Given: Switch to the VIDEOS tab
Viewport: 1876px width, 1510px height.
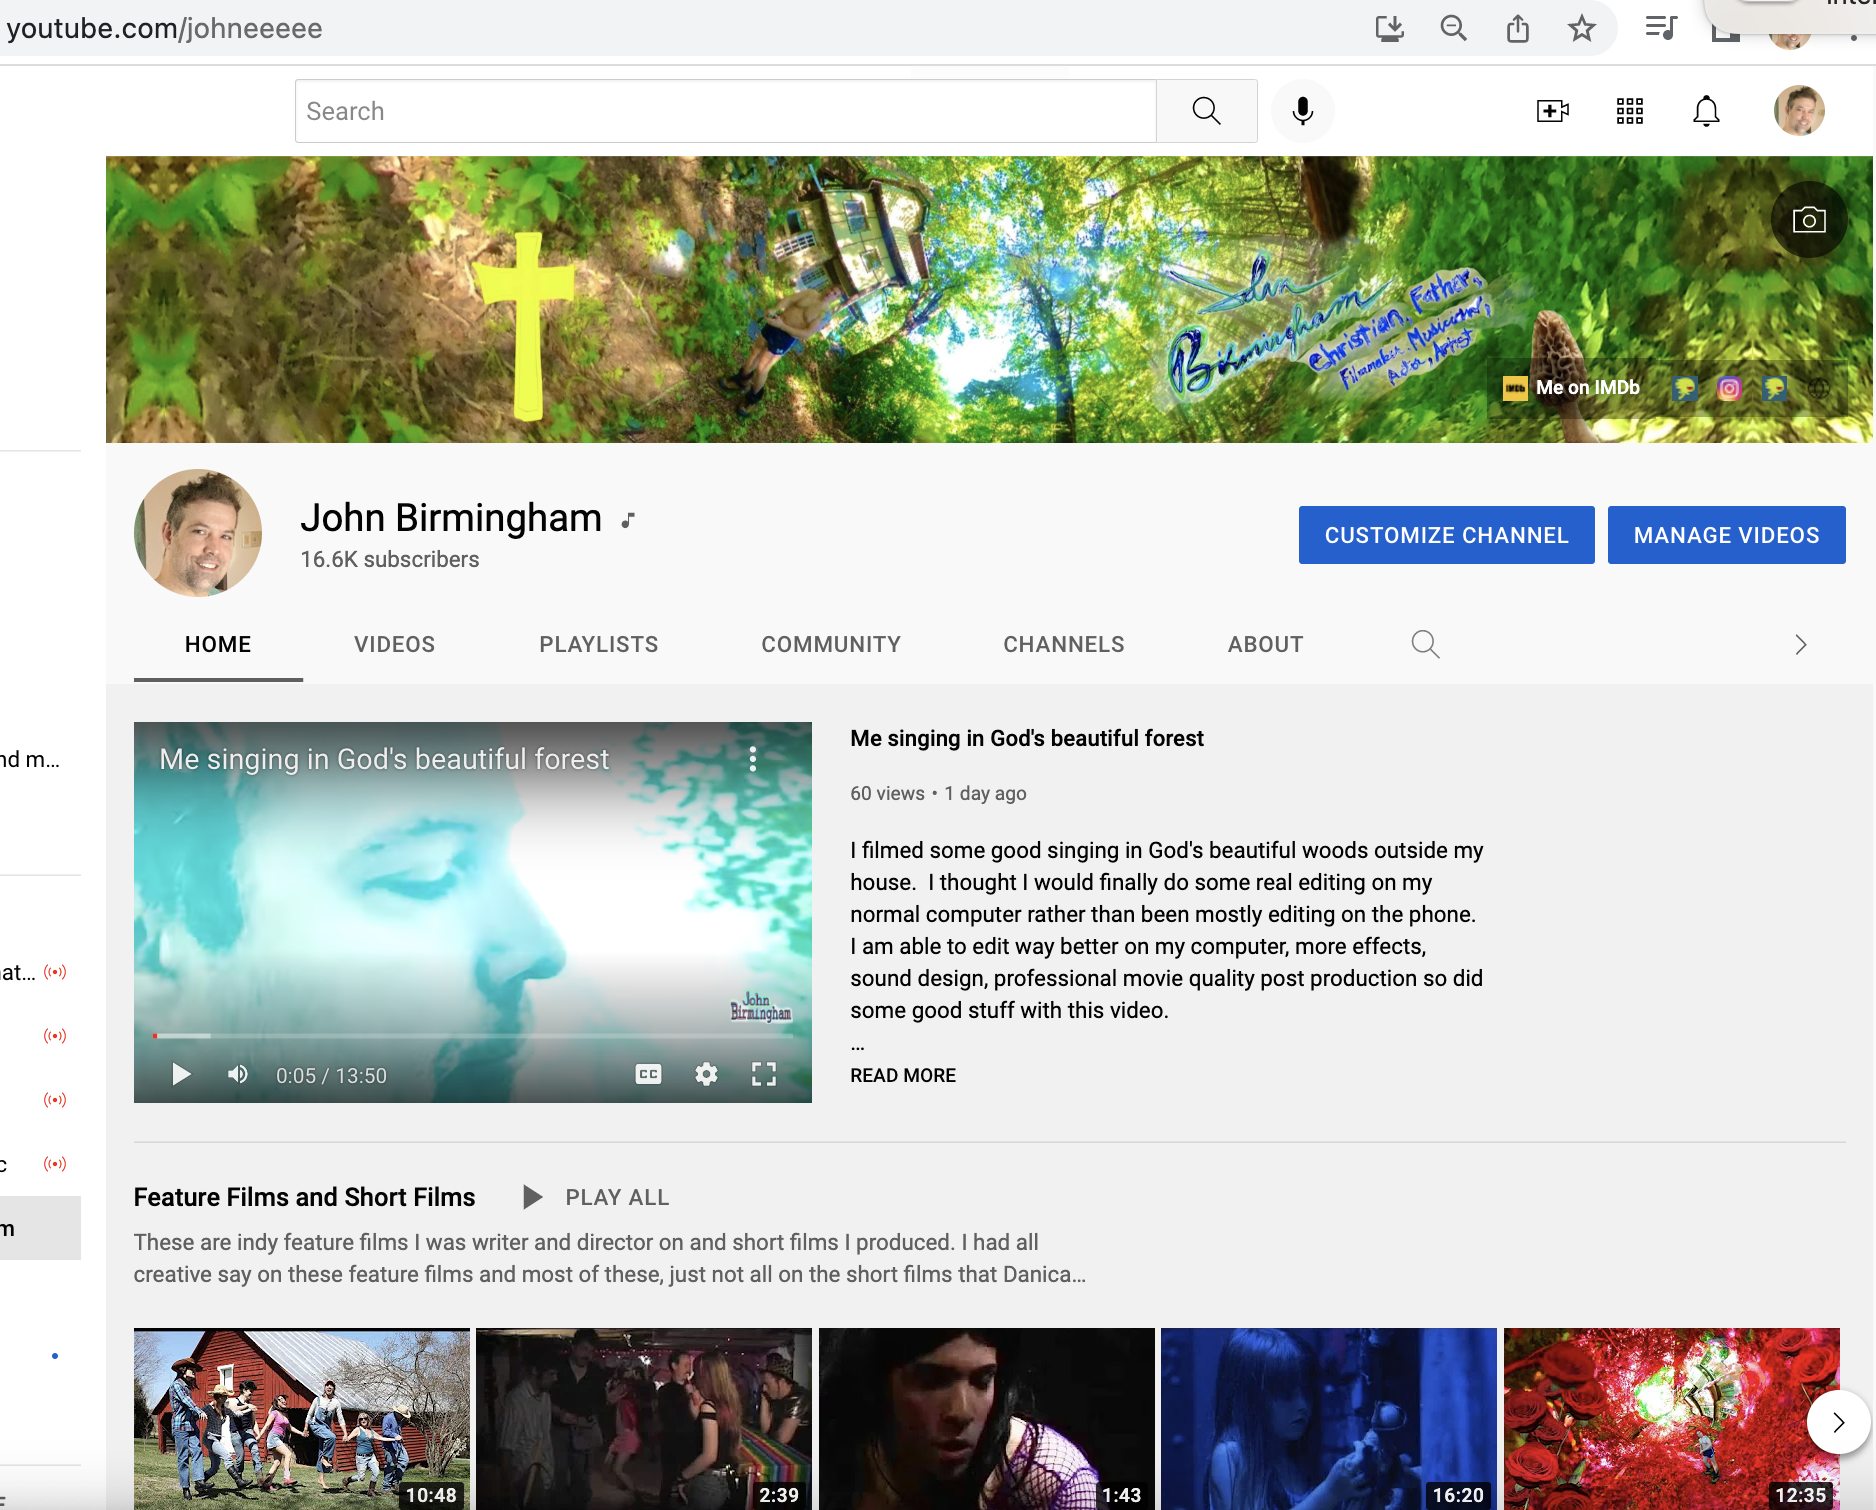Looking at the screenshot, I should [394, 645].
